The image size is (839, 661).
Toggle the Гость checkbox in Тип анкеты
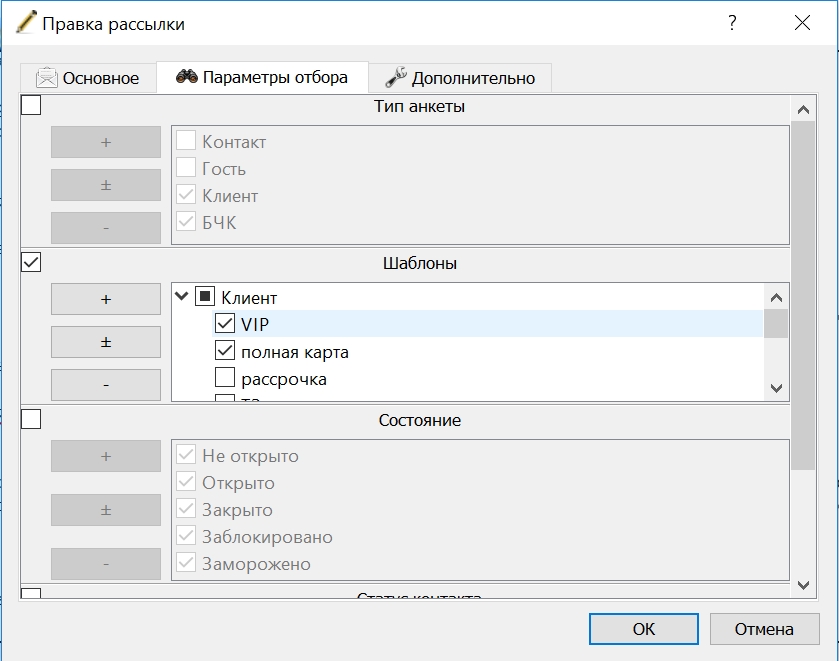[186, 167]
